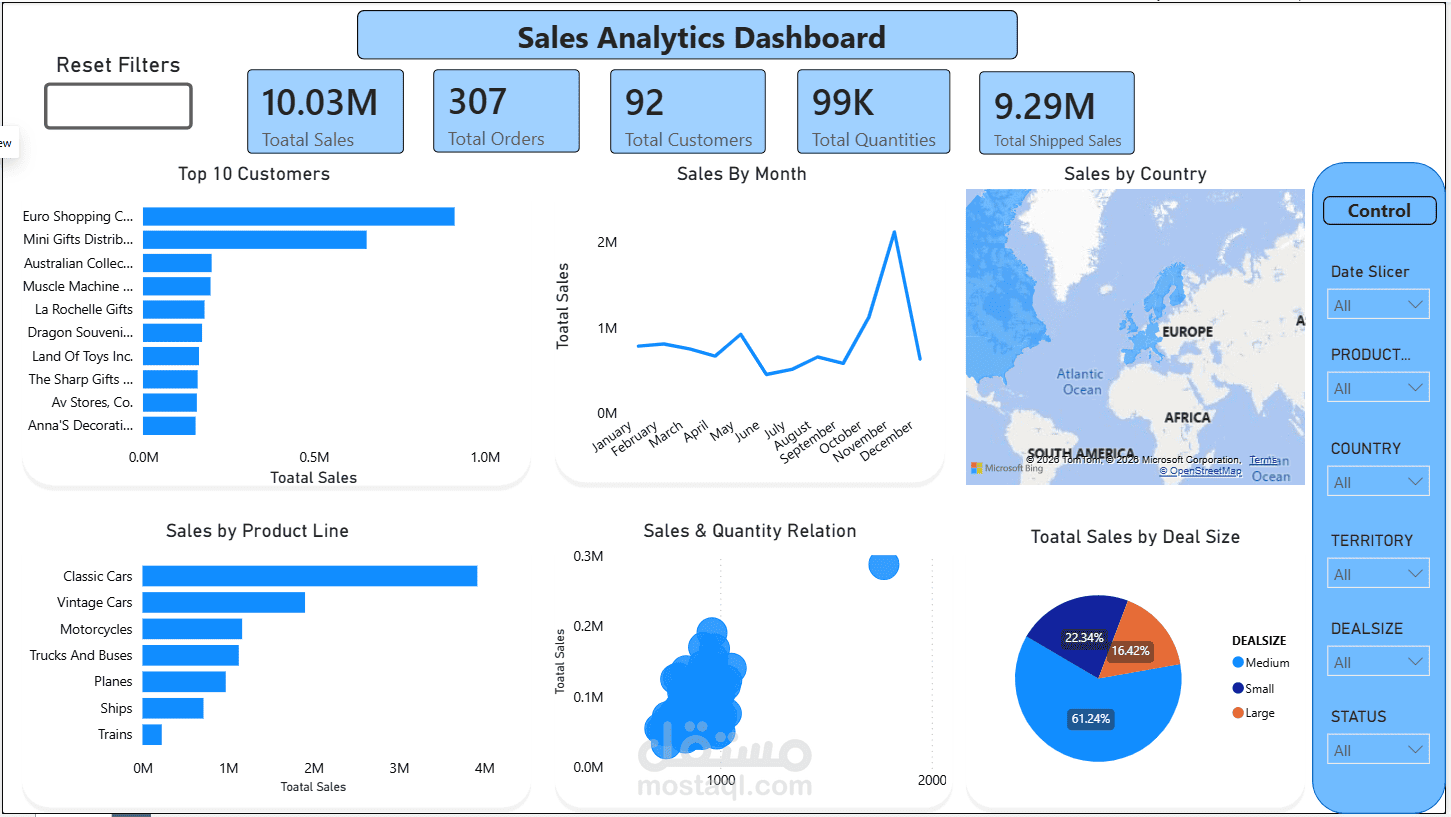Screen dimensions: 1451x817
Task: Click the Total Orders 307 card
Action: click(x=506, y=111)
